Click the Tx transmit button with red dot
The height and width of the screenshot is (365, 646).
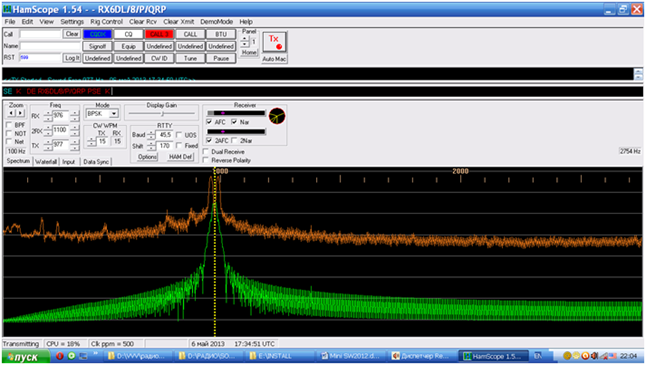[274, 42]
